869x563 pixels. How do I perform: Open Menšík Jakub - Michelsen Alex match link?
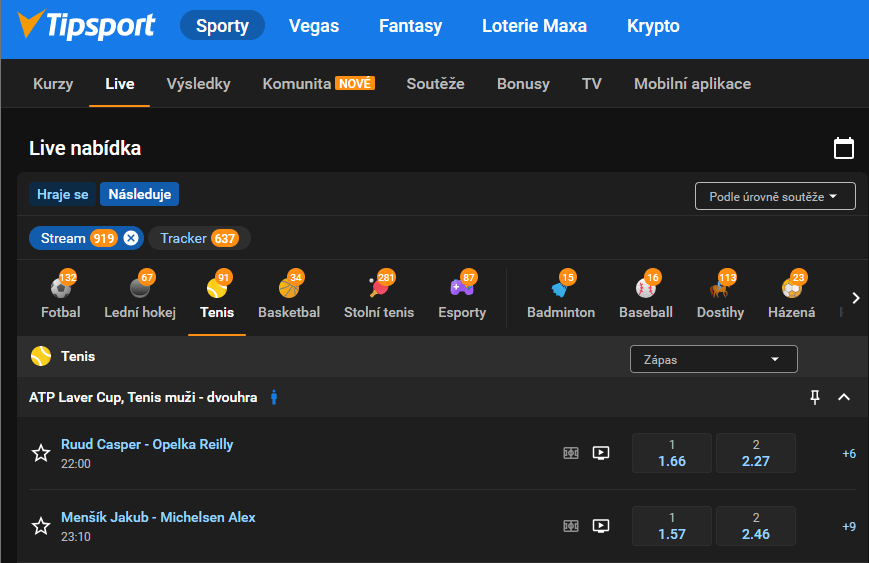pyautogui.click(x=158, y=517)
